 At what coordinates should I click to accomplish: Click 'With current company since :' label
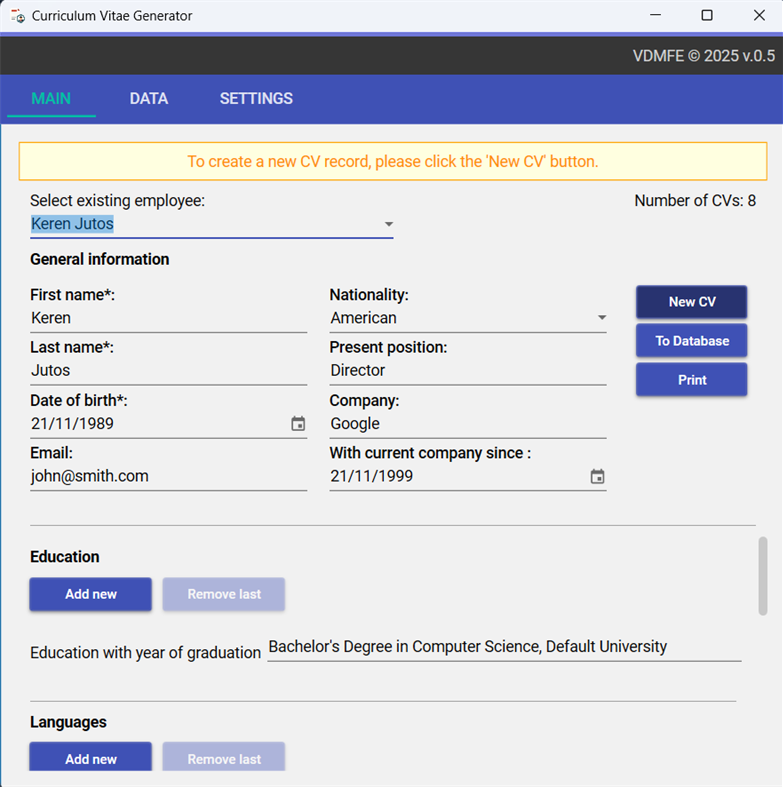[430, 453]
